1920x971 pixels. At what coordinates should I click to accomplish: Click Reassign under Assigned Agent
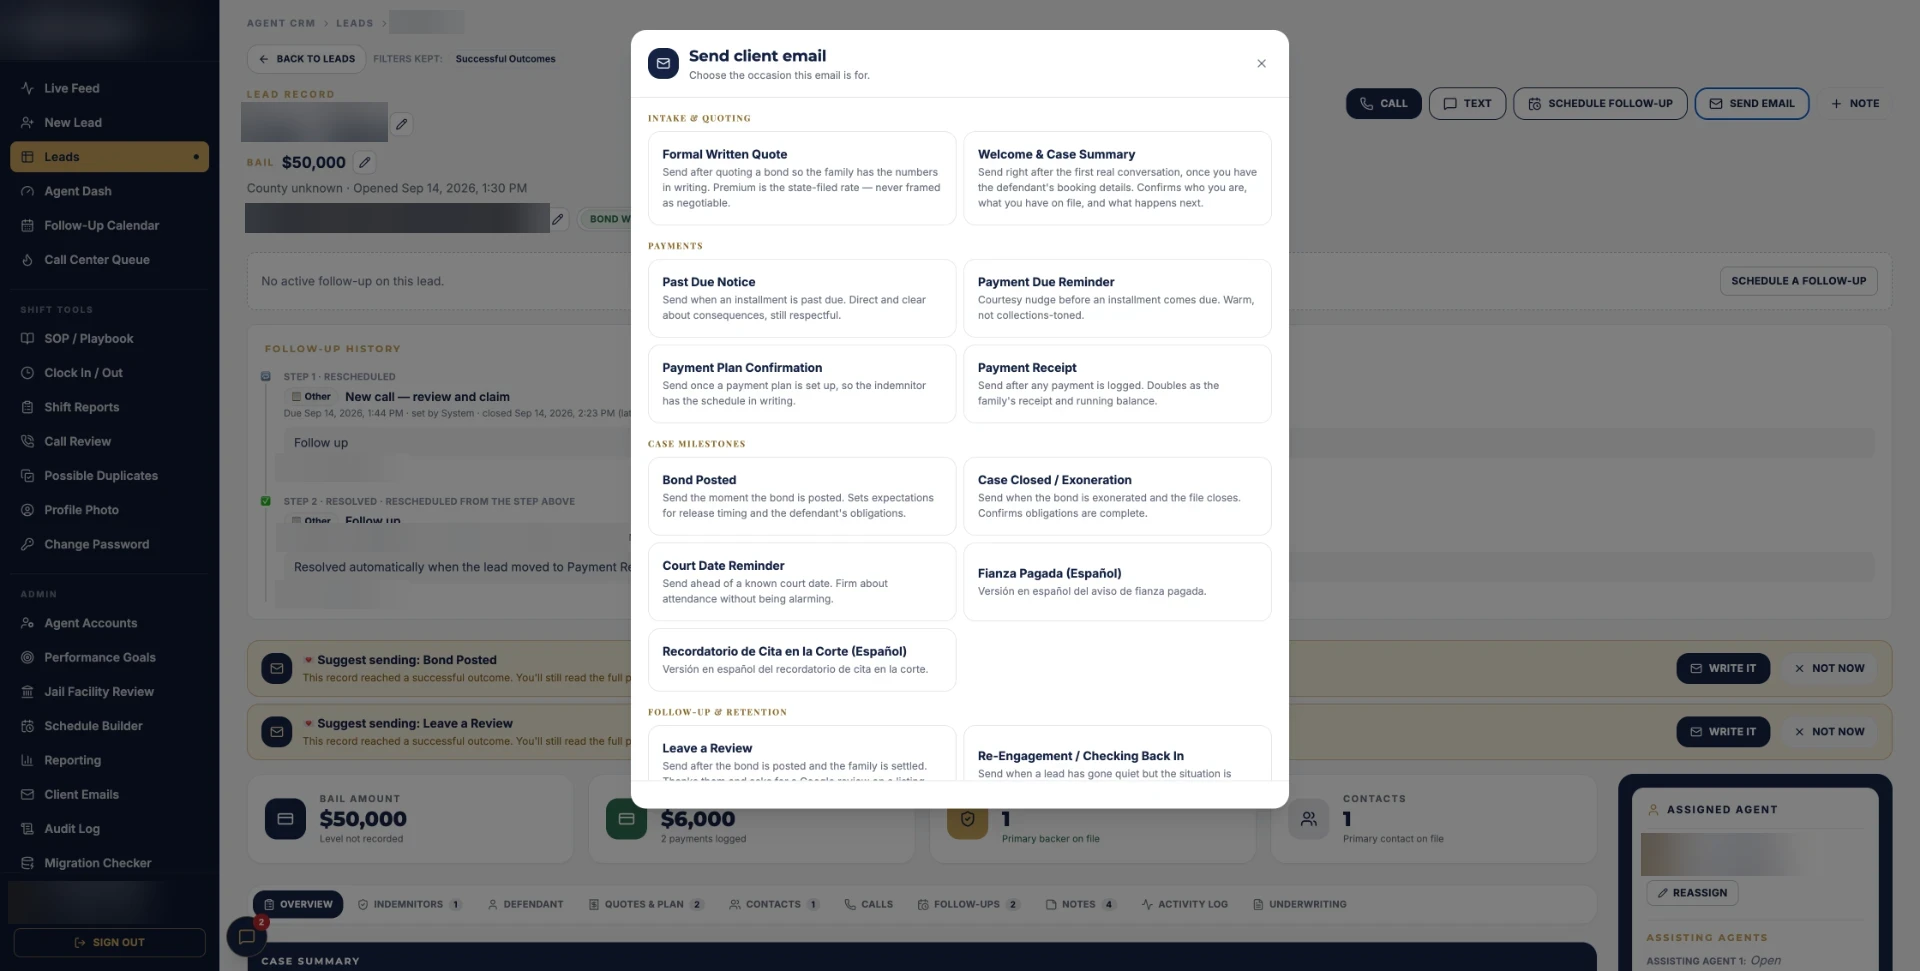tap(1691, 893)
